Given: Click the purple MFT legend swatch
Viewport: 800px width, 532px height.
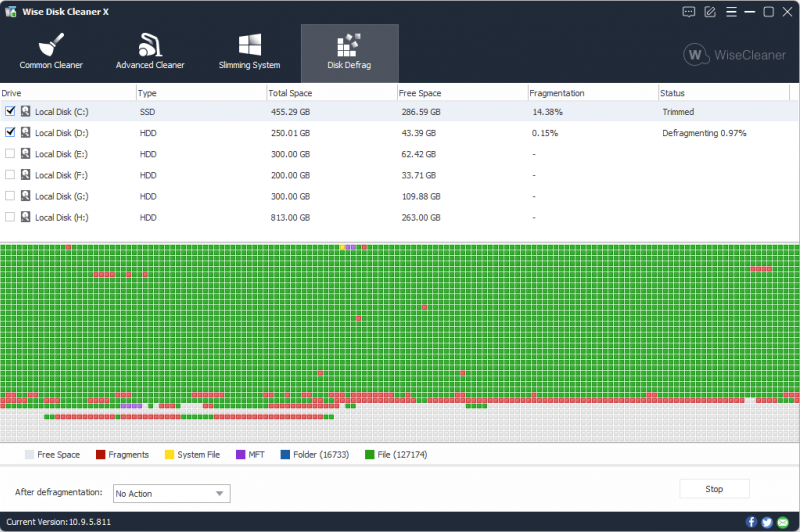Looking at the screenshot, I should [x=240, y=454].
